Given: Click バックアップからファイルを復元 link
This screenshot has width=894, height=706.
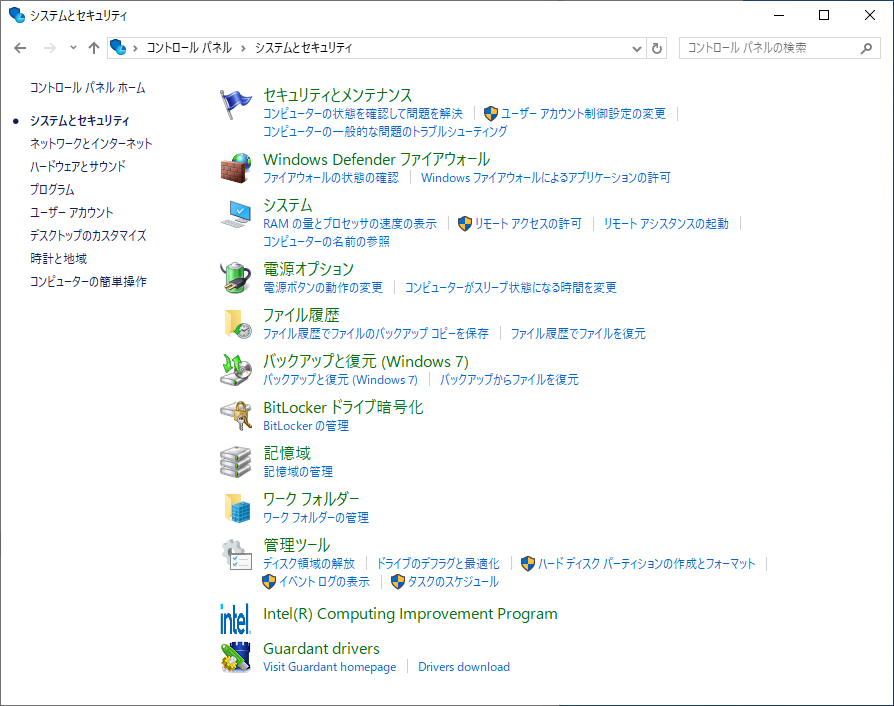Looking at the screenshot, I should pyautogui.click(x=509, y=380).
